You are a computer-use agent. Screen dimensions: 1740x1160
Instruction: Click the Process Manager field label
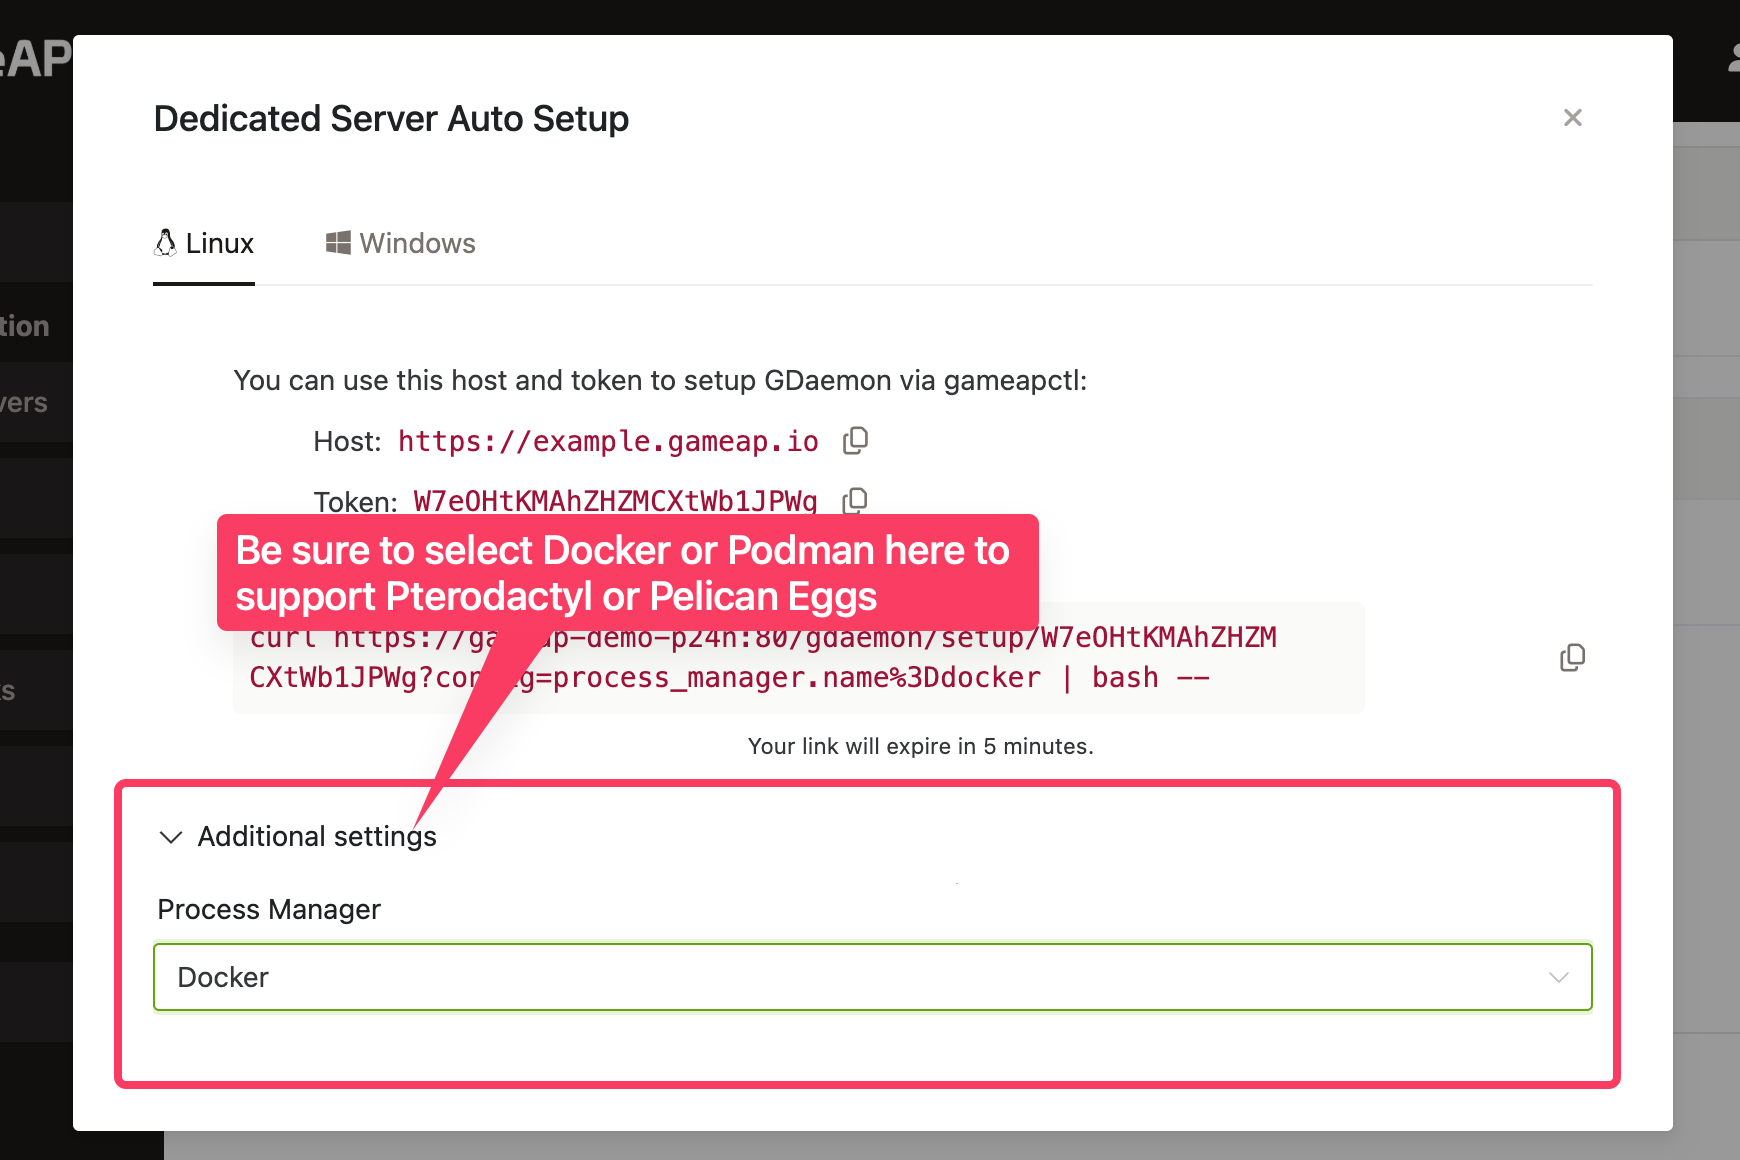[x=269, y=909]
